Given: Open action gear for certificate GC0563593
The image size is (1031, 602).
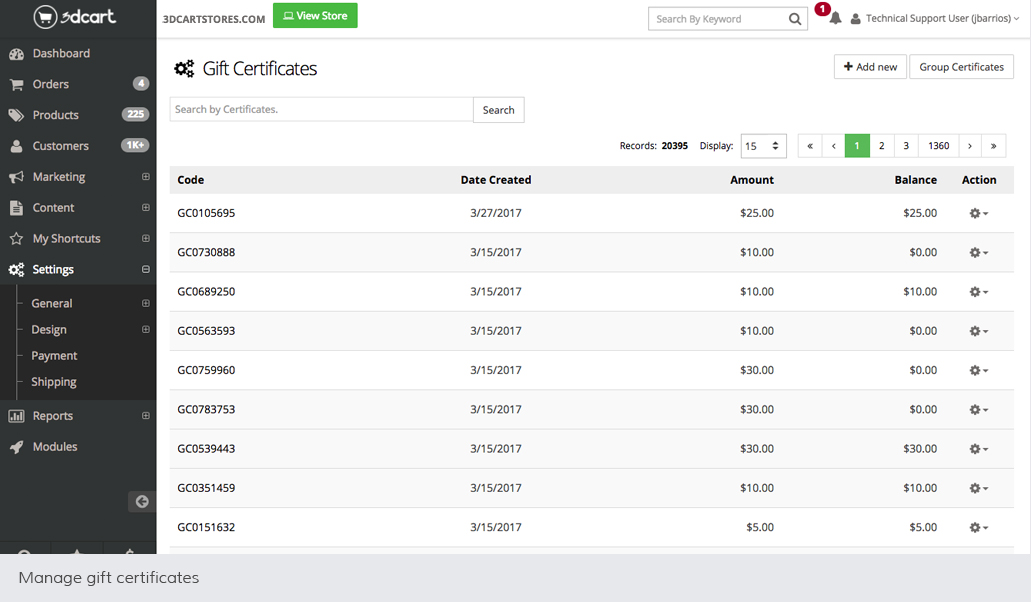Looking at the screenshot, I should point(978,331).
